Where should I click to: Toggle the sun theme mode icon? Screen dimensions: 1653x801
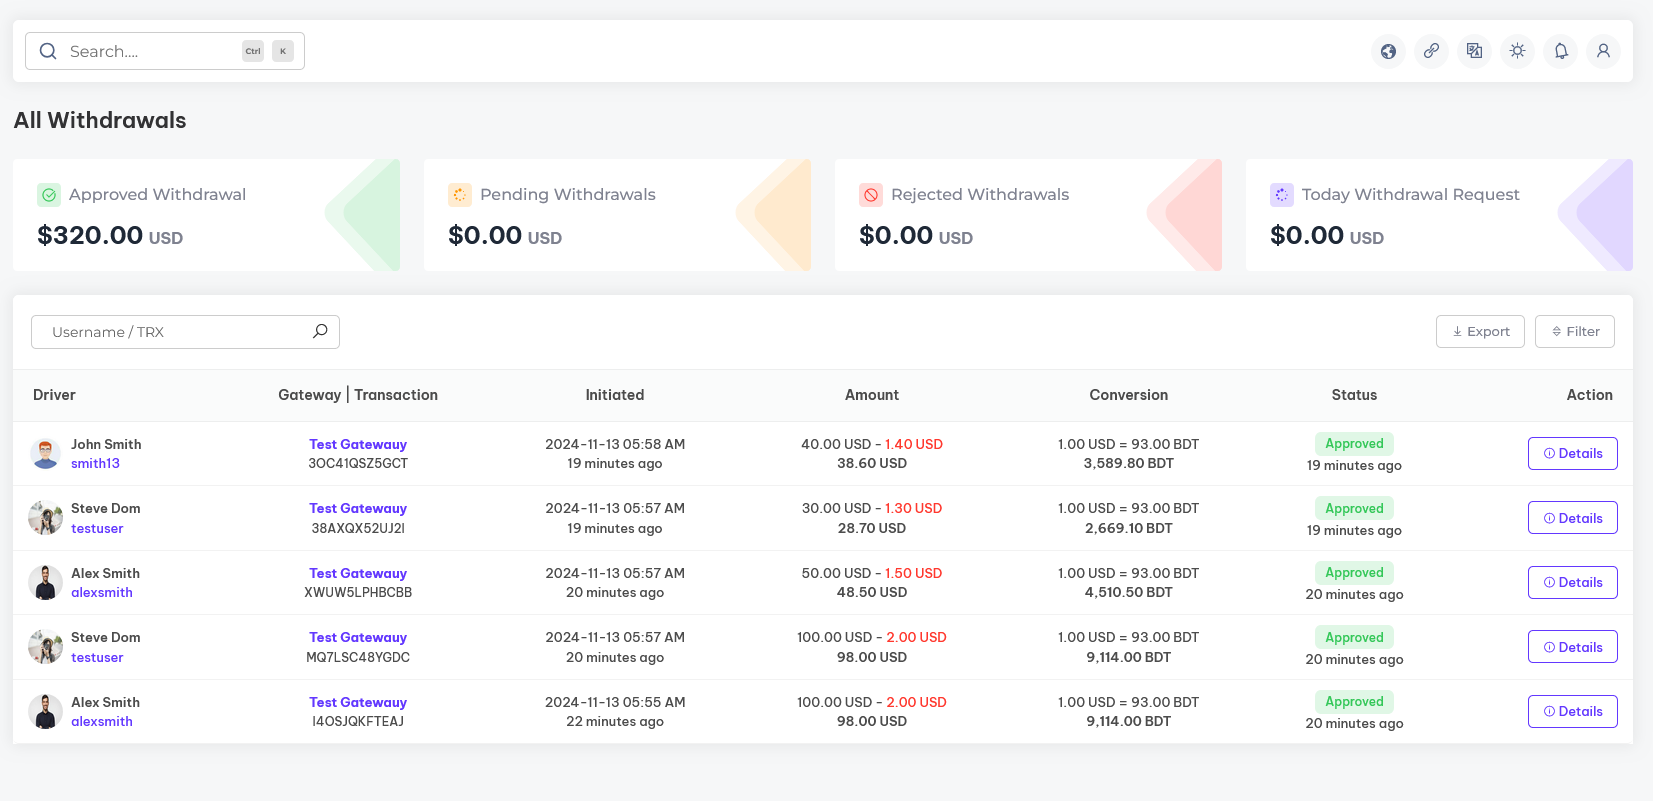click(x=1517, y=51)
